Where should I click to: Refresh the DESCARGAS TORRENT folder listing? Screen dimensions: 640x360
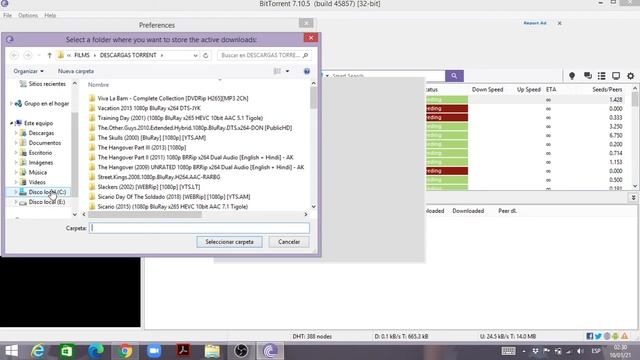click(206, 55)
